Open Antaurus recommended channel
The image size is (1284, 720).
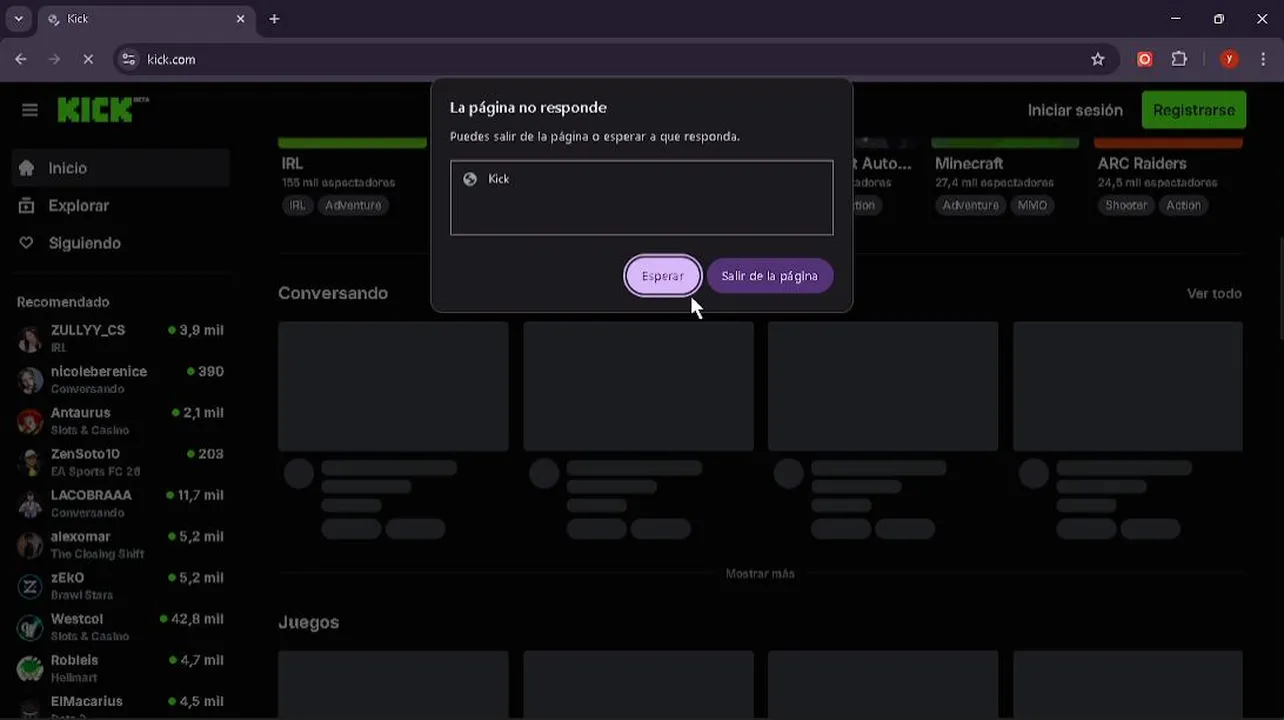[x=120, y=420]
